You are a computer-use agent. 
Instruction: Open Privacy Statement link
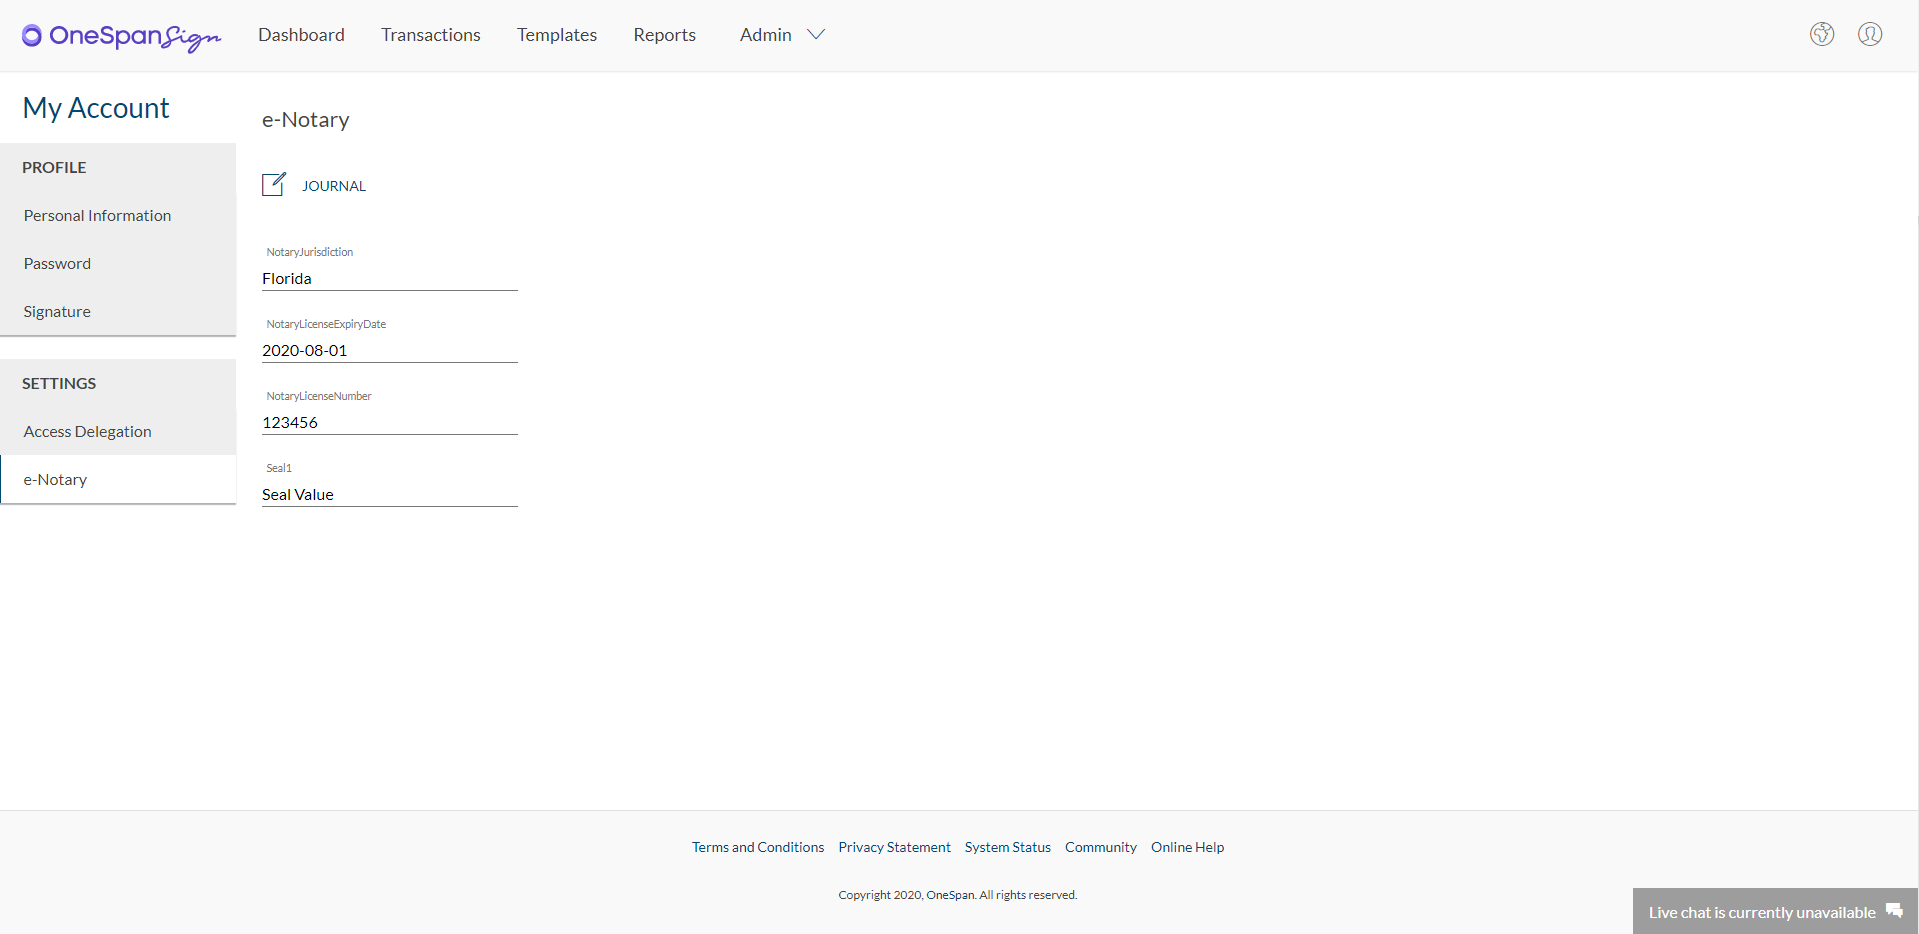(x=895, y=847)
